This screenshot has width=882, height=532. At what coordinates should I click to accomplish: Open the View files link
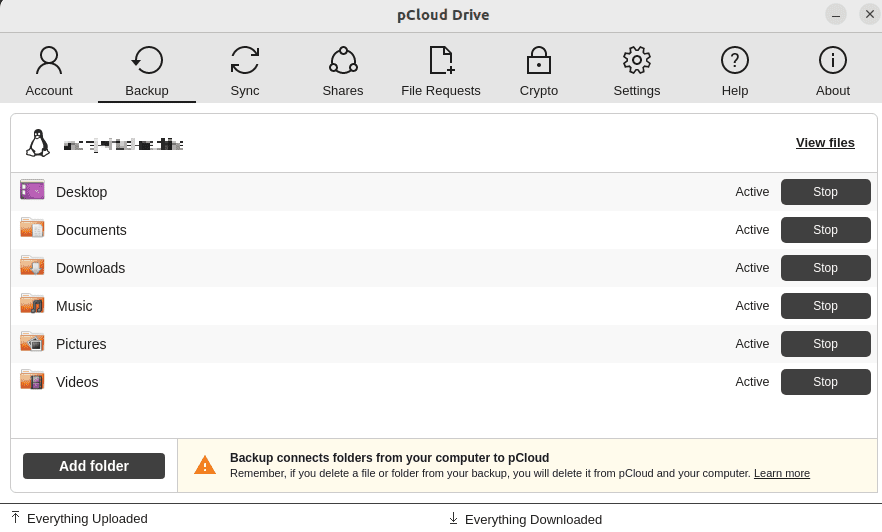tap(825, 143)
